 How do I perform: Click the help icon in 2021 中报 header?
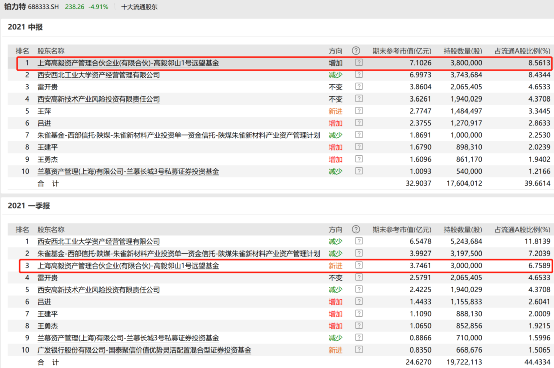[x=356, y=51]
